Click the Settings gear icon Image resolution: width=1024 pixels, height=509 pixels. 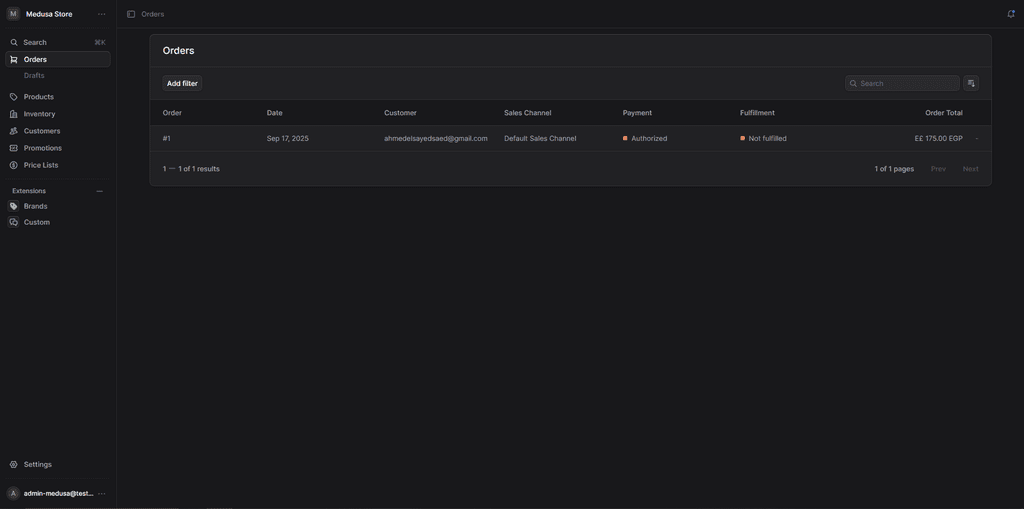pyautogui.click(x=14, y=465)
